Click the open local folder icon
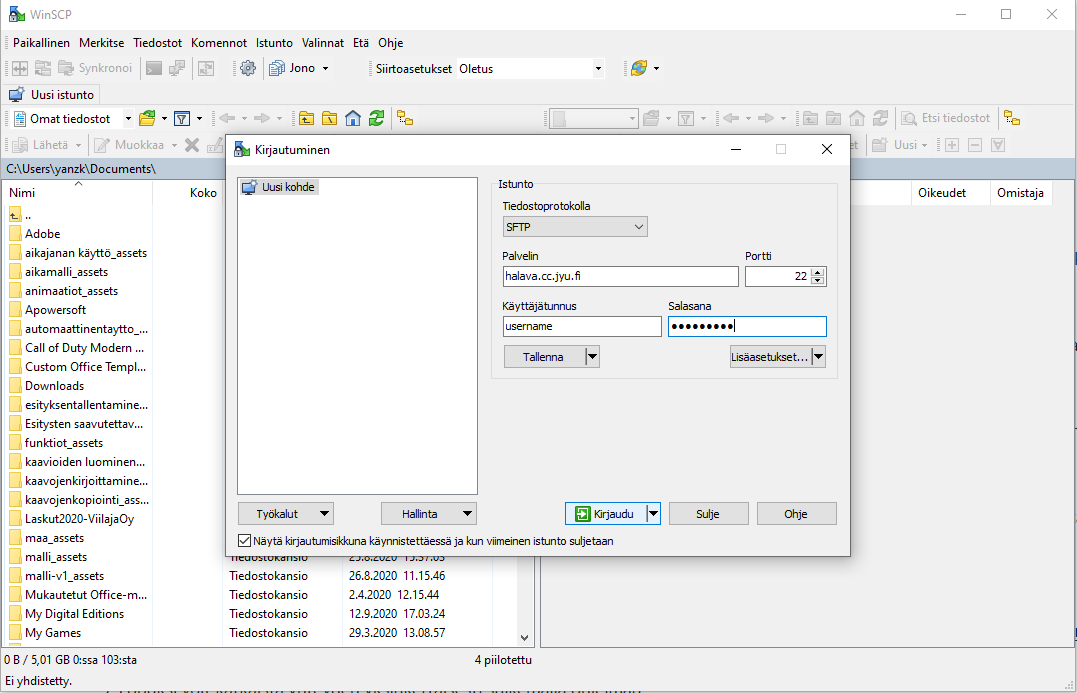Screen dimensions: 1077x693 [147, 118]
